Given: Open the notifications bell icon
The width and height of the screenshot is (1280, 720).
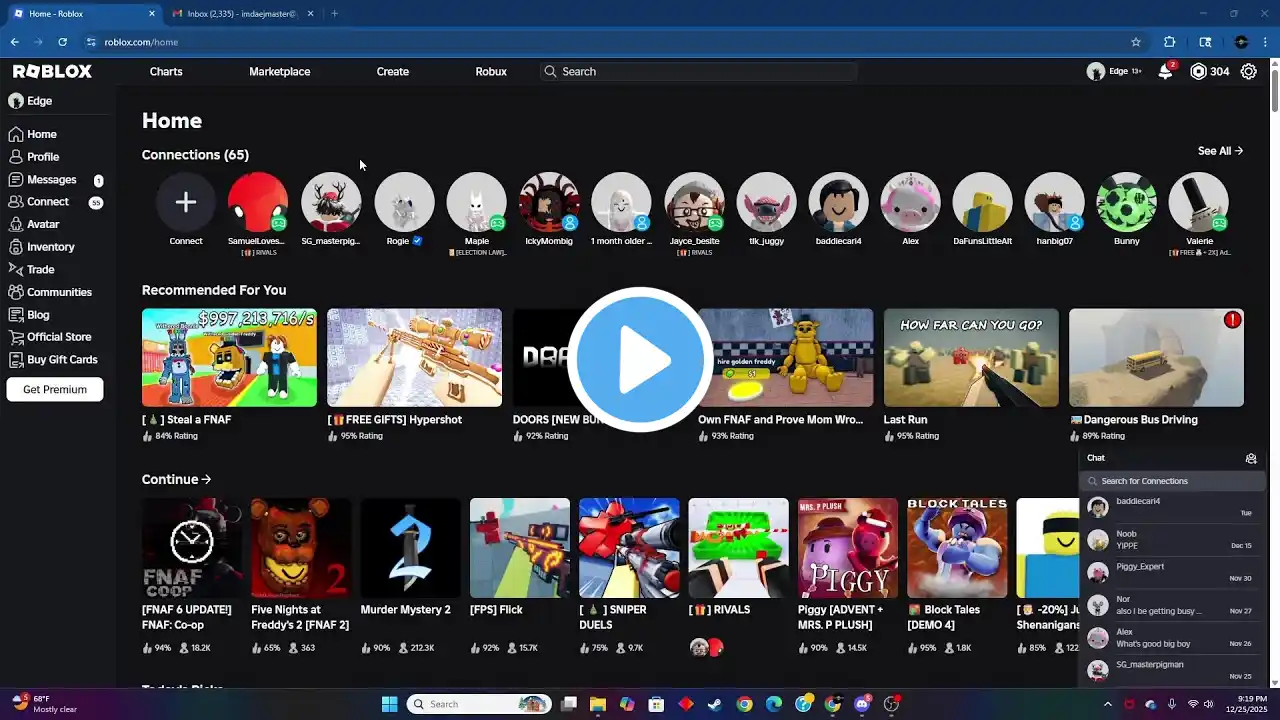Looking at the screenshot, I should pos(1165,72).
